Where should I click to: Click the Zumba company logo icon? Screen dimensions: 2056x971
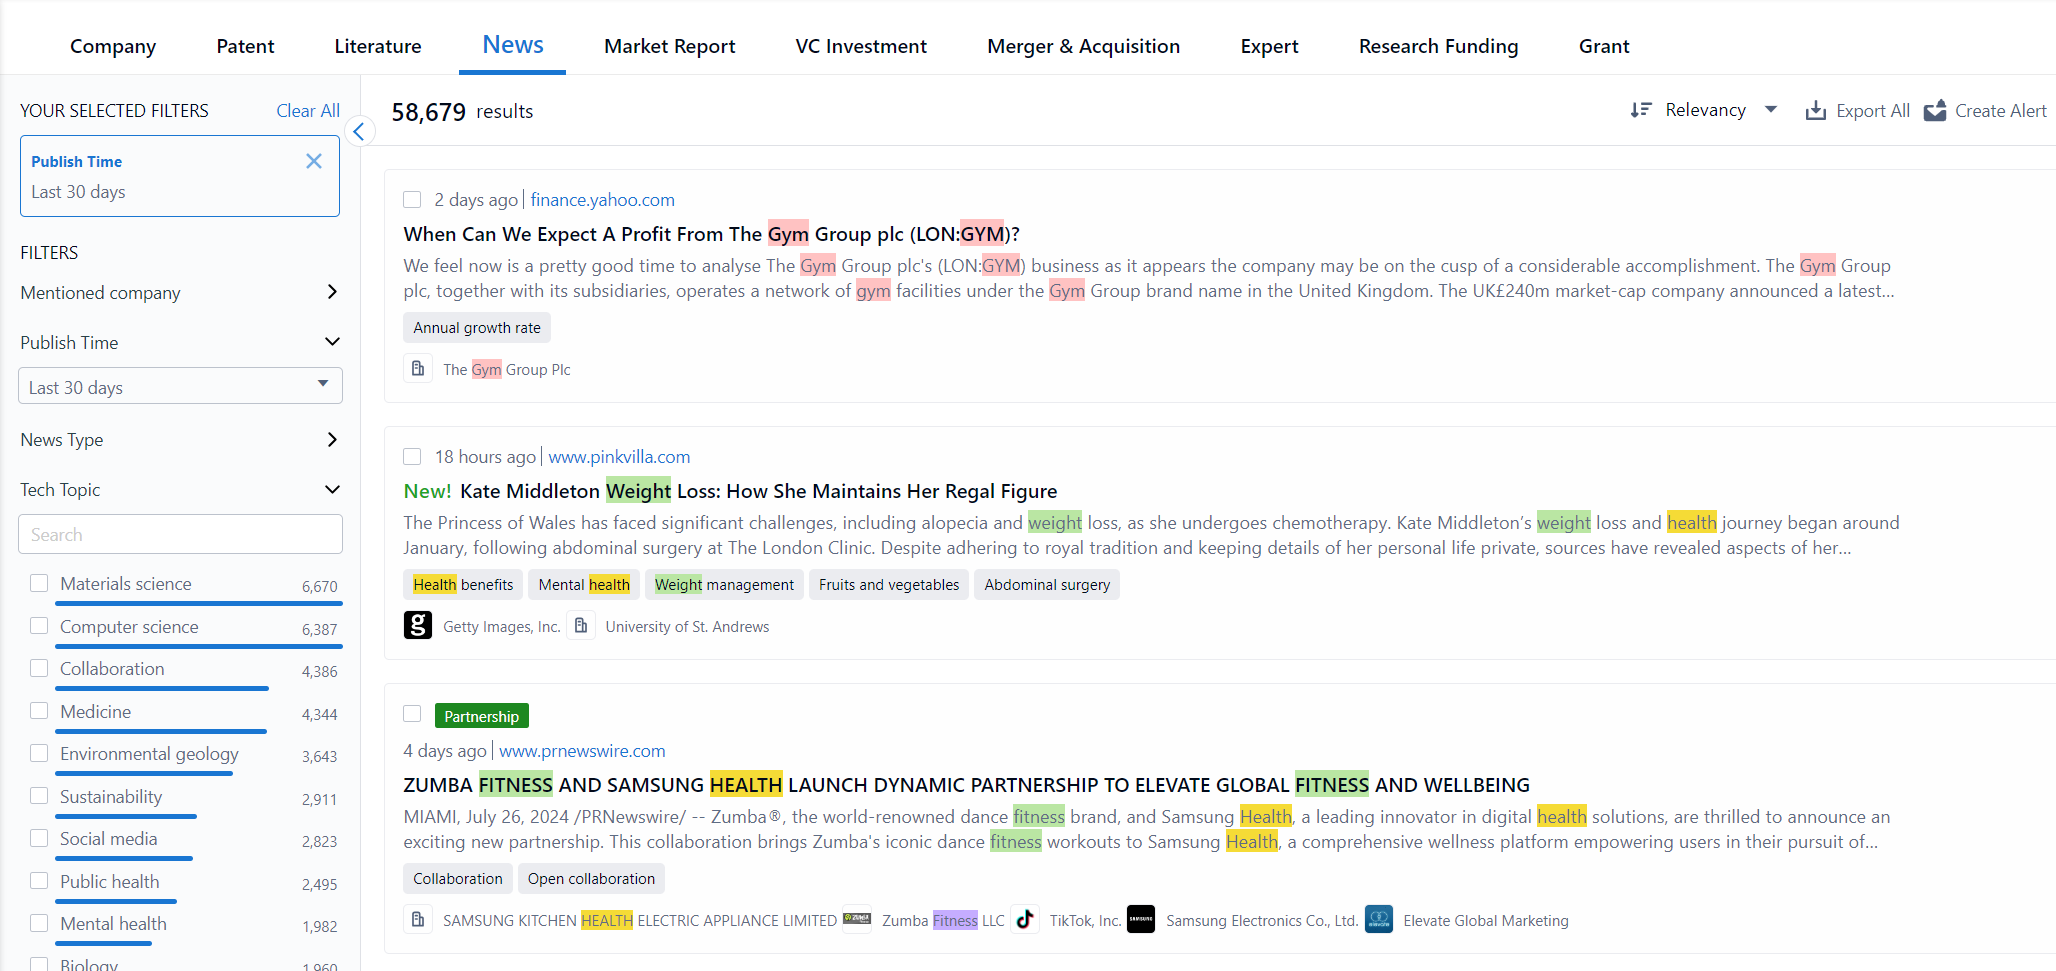click(857, 919)
